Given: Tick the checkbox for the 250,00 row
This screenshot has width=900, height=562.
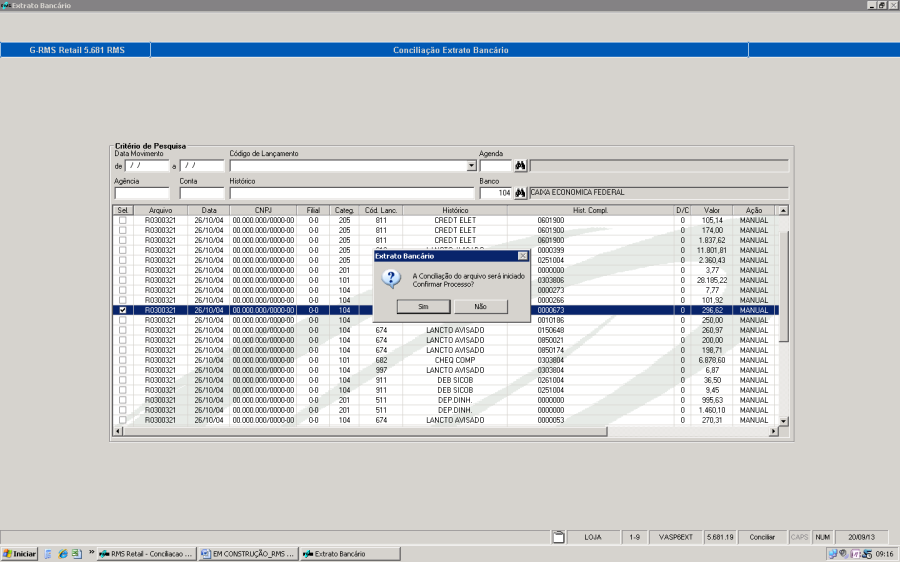Looking at the screenshot, I should pos(123,320).
